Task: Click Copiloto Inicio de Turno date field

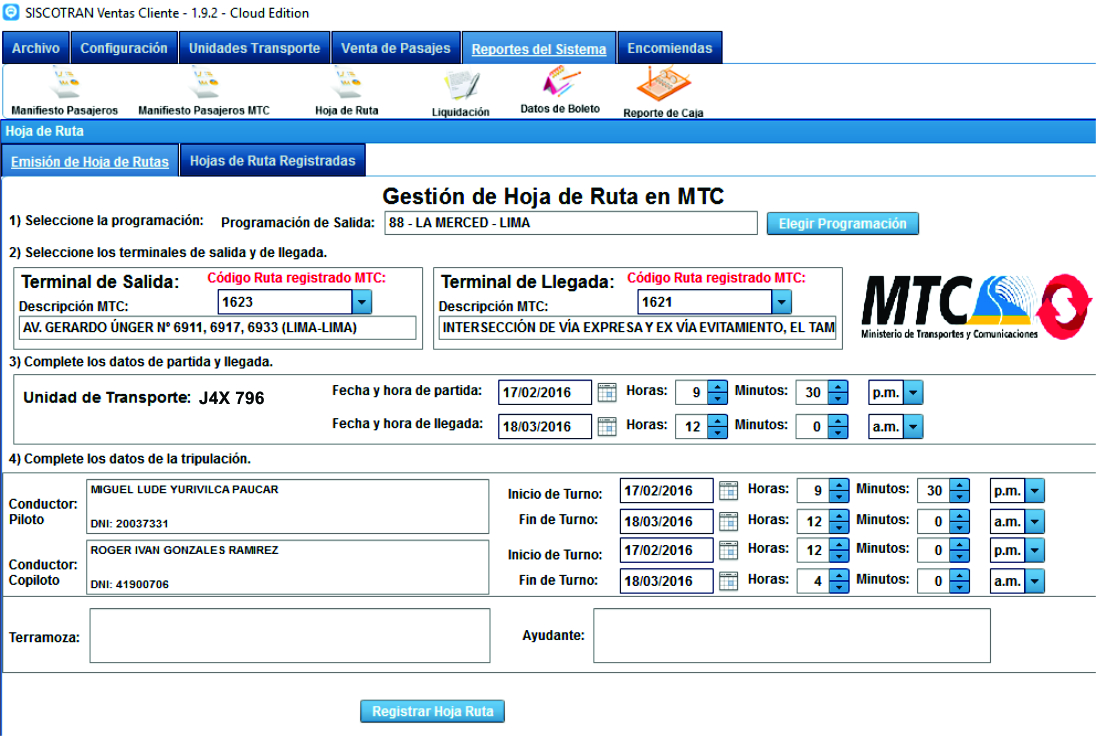Action: coord(666,550)
